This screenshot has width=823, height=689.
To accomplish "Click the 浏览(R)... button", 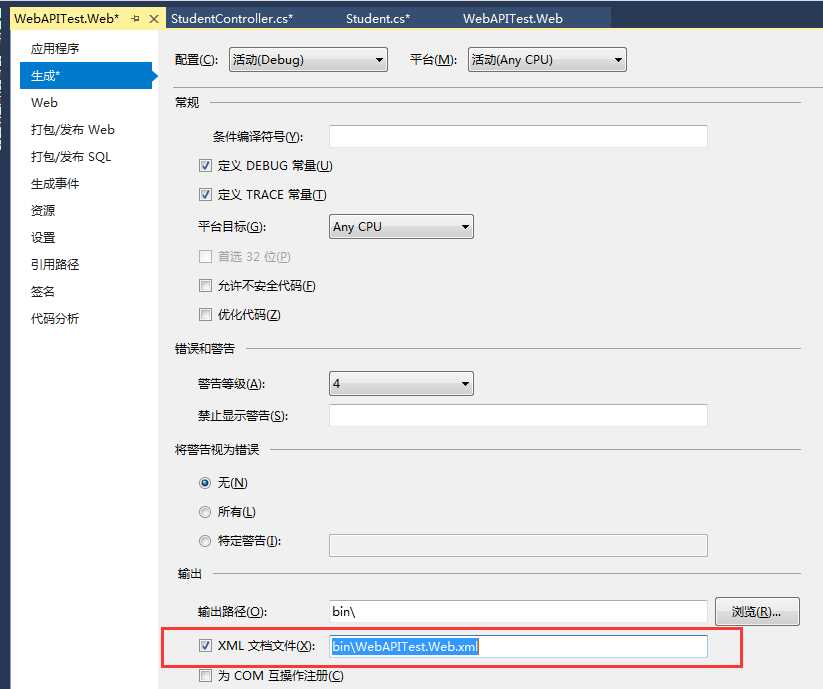I will tap(757, 611).
